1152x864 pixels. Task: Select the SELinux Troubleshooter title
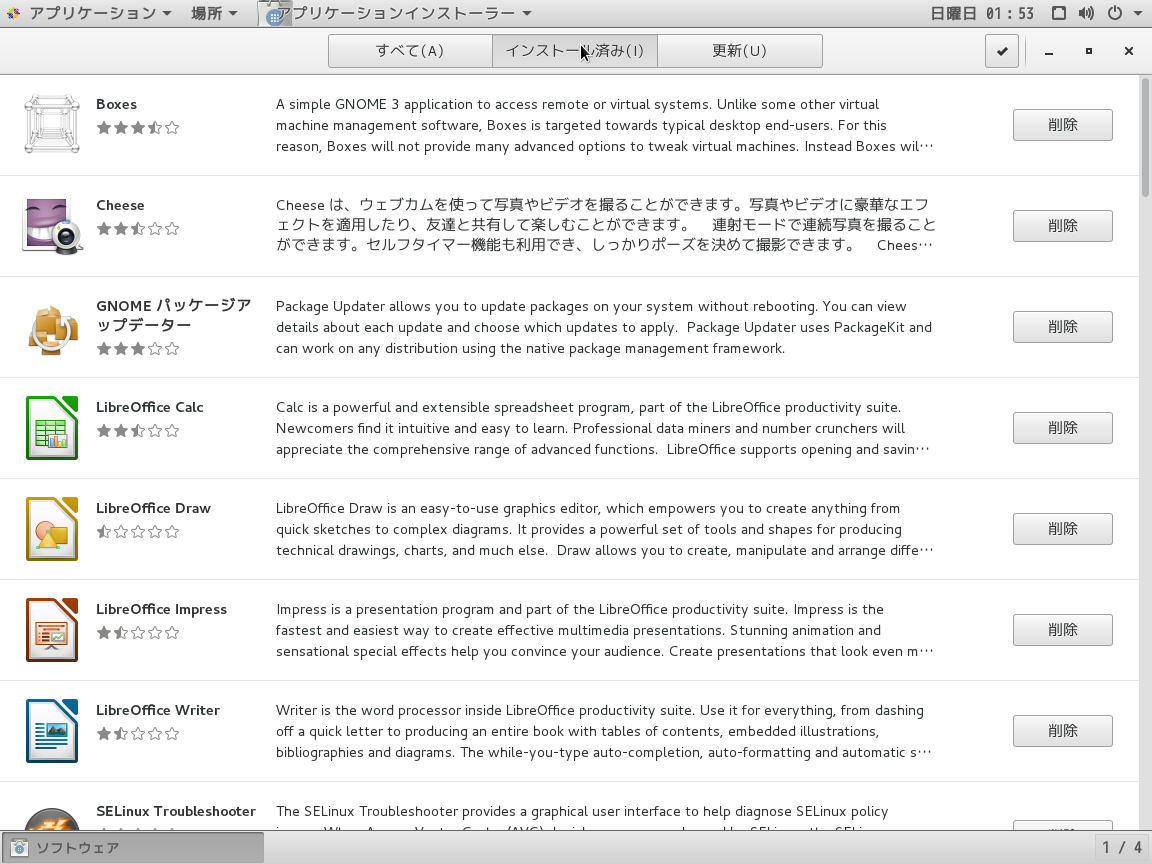176,811
